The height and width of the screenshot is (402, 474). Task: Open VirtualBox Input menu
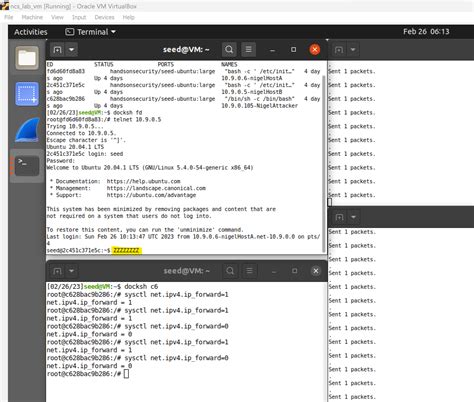(79, 17)
